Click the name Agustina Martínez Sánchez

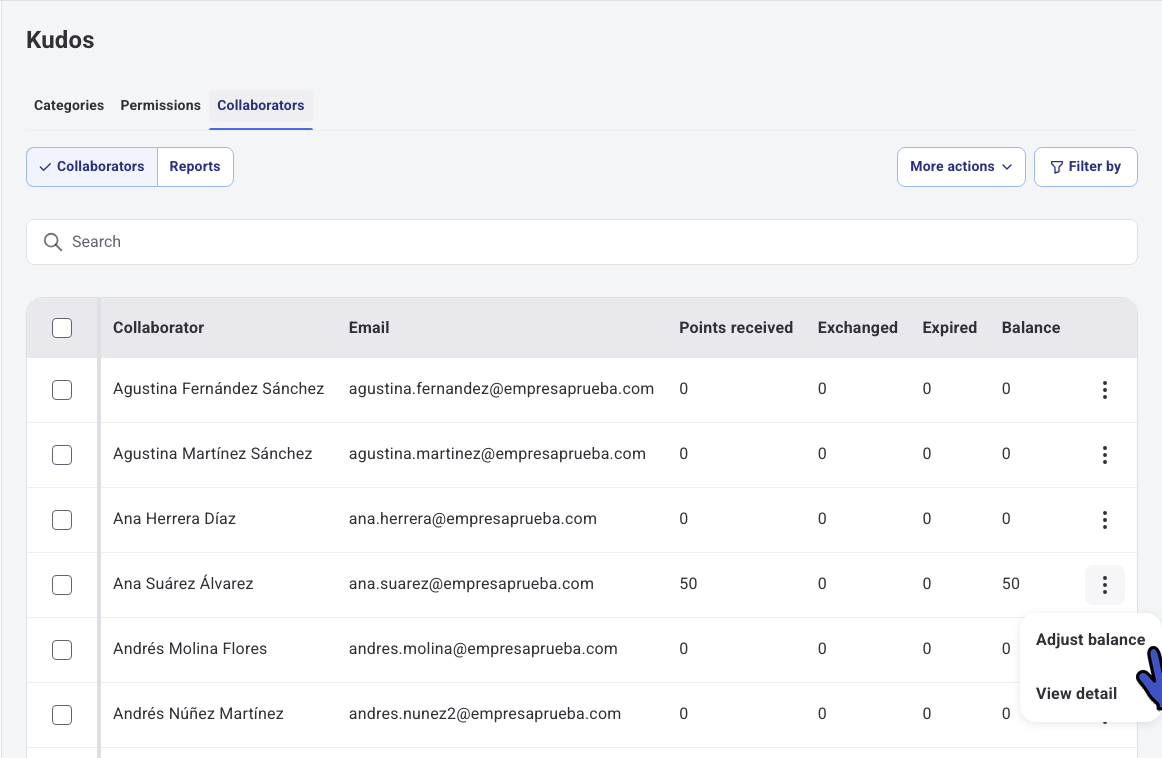click(213, 453)
